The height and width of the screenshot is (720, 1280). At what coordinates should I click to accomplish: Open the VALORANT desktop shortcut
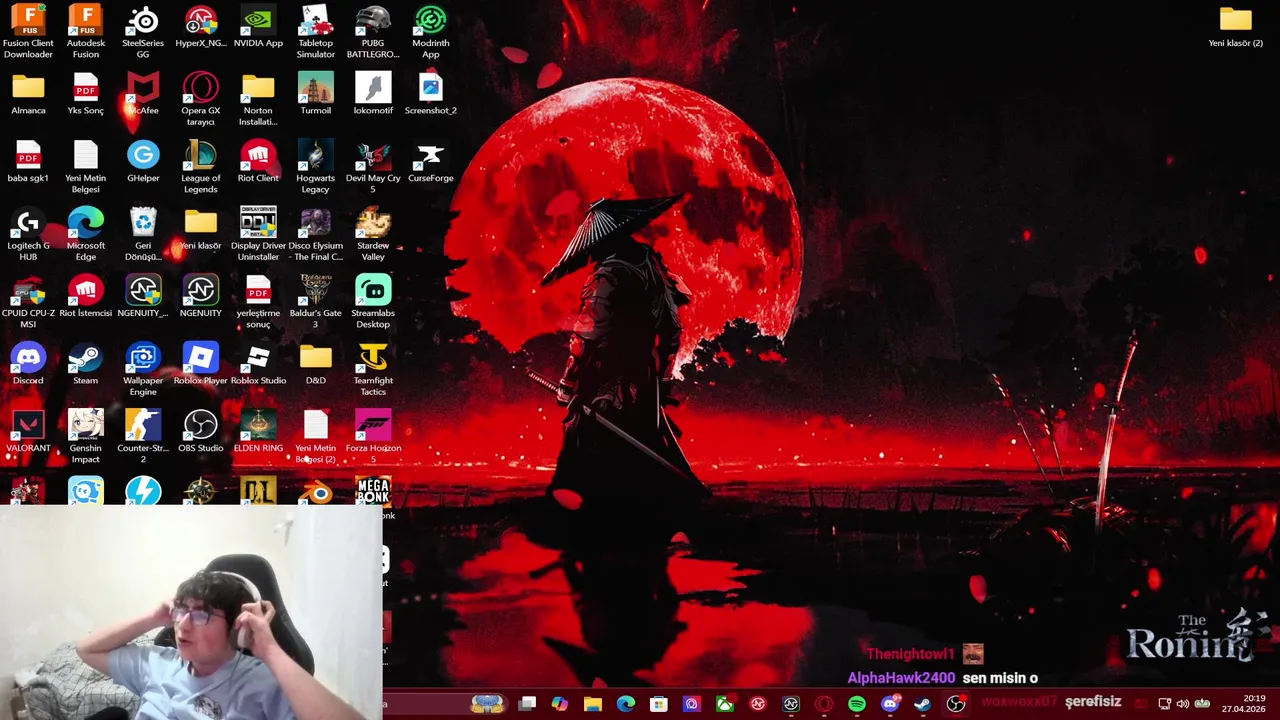[28, 432]
